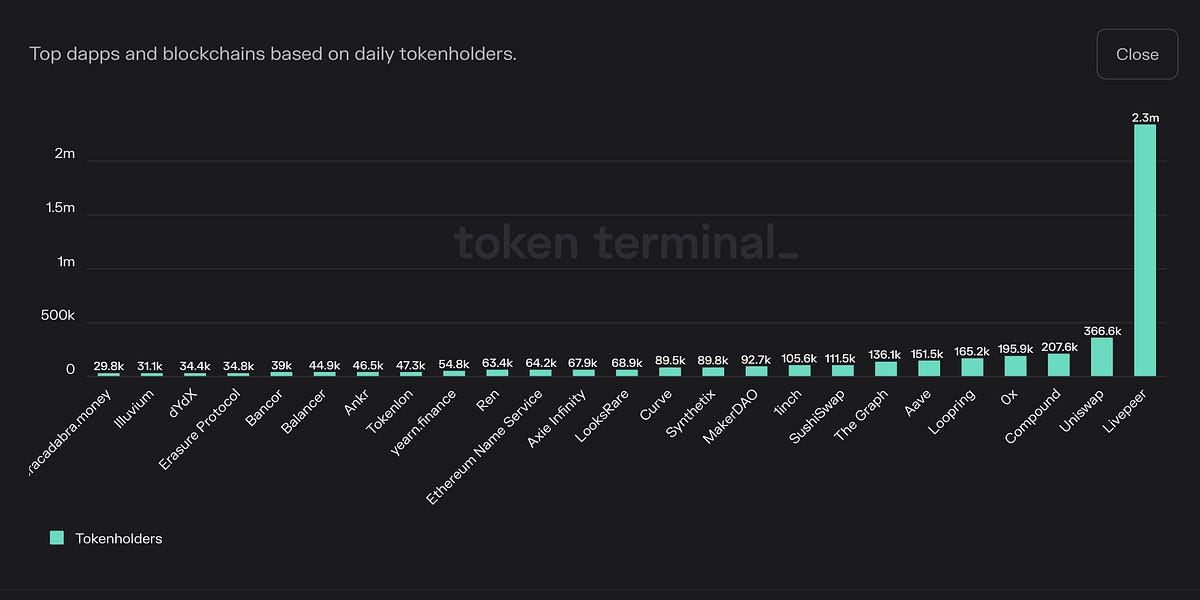Select the dYdX axis label
The width and height of the screenshot is (1200, 600).
coord(183,402)
